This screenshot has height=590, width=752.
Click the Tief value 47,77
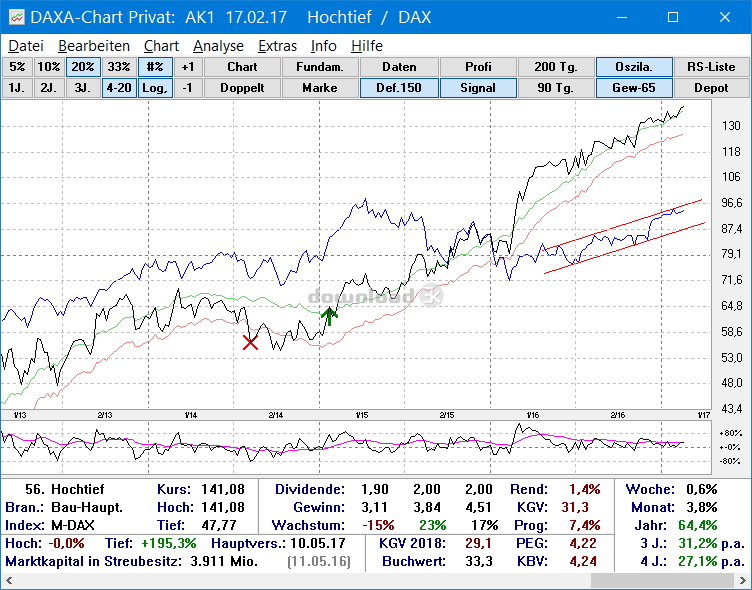(219, 525)
